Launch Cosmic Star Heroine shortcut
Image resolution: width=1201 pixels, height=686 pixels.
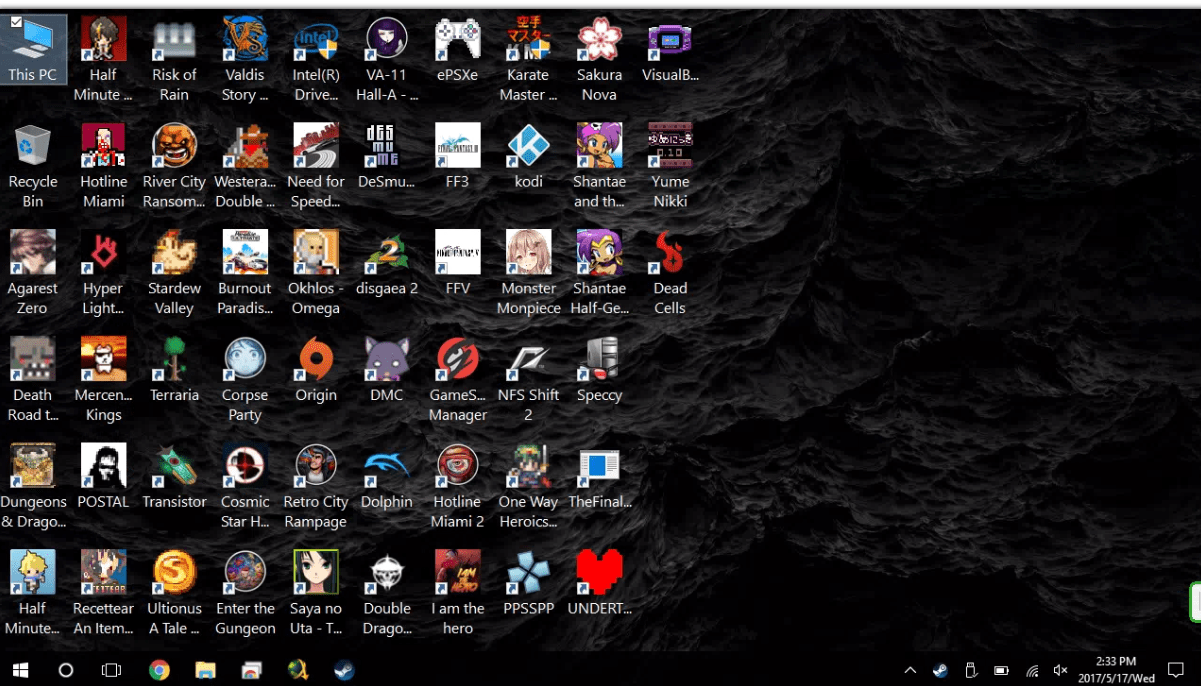click(x=245, y=466)
